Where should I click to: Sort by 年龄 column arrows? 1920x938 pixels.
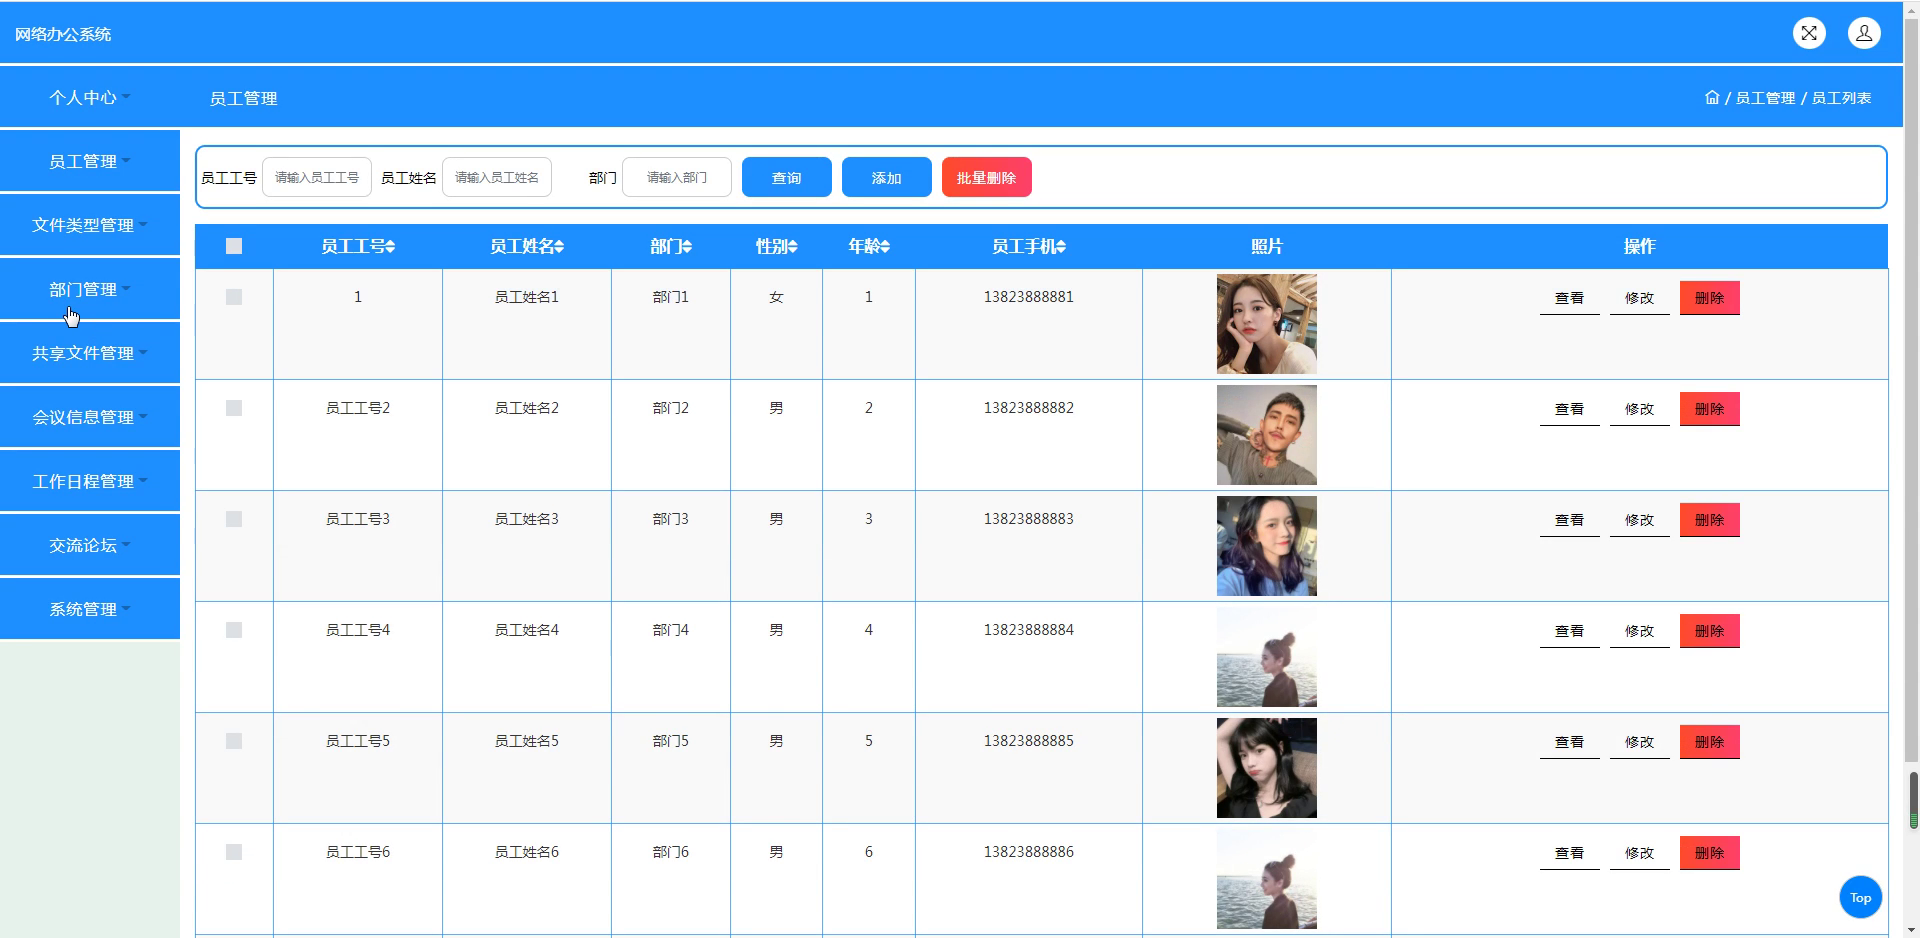tap(885, 247)
